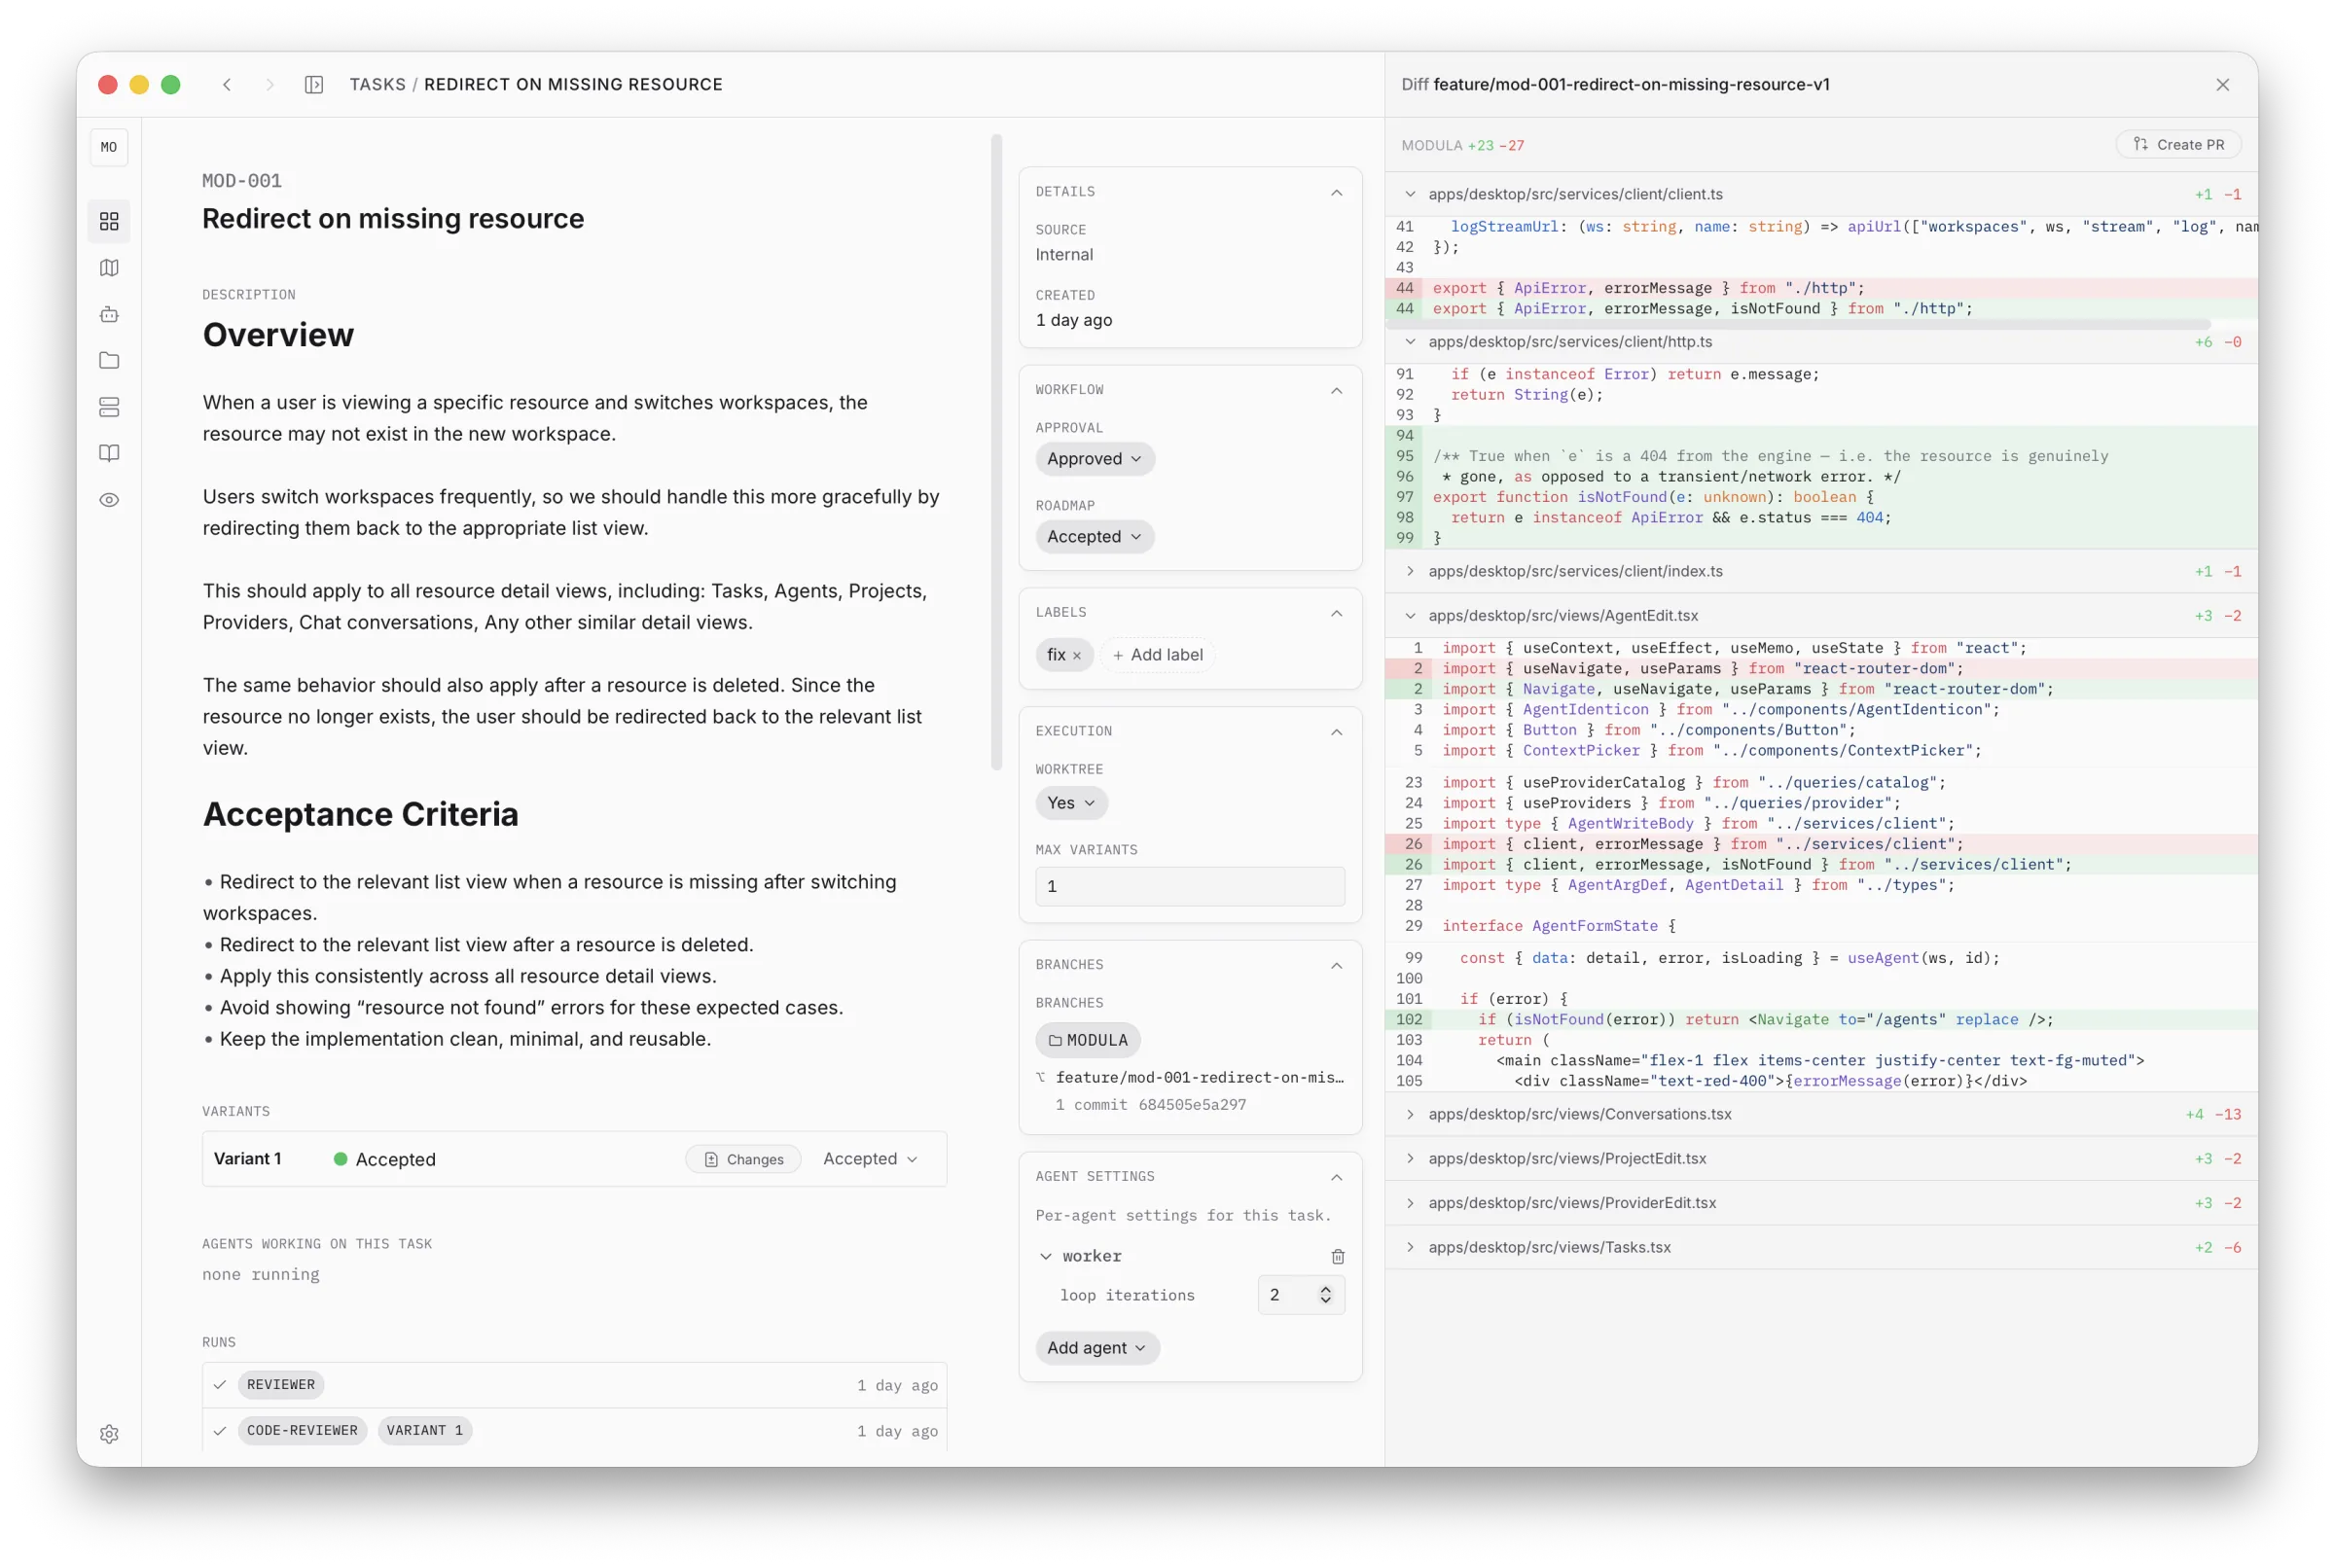Toggle the sidebar panel icon
The width and height of the screenshot is (2335, 1568).
314,85
